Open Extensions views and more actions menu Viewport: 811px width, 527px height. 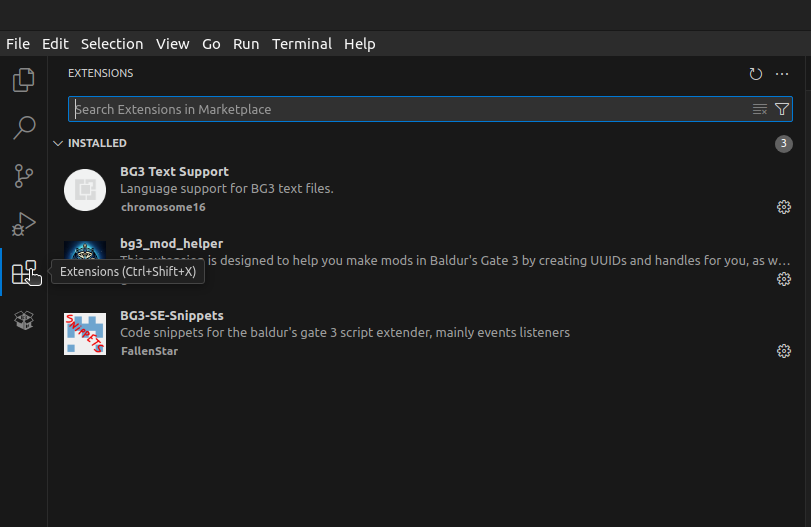(782, 74)
